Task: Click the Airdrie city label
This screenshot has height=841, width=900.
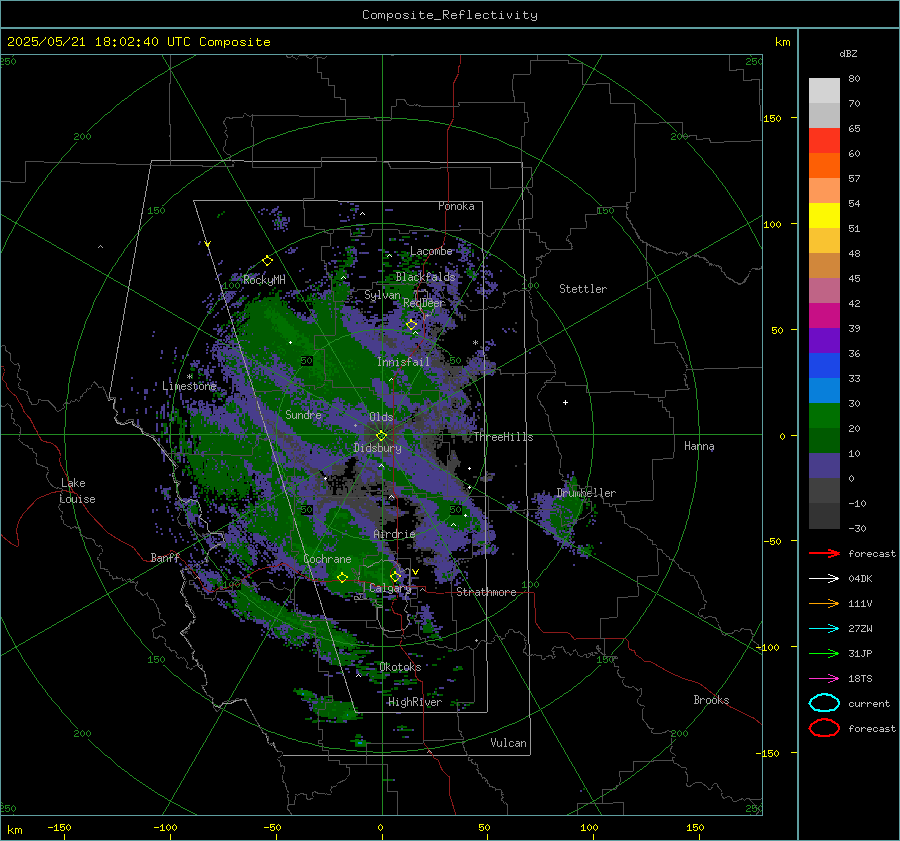Action: pyautogui.click(x=394, y=534)
